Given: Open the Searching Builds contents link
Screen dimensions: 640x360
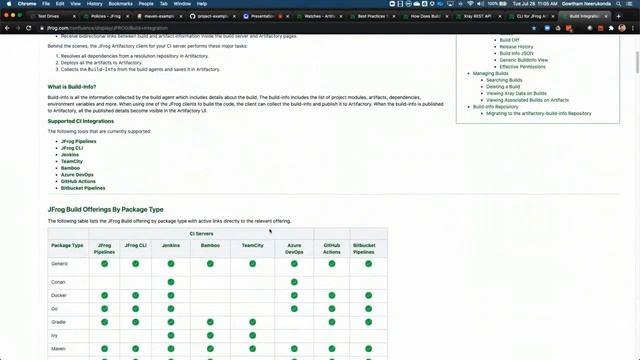Looking at the screenshot, I should (504, 80).
